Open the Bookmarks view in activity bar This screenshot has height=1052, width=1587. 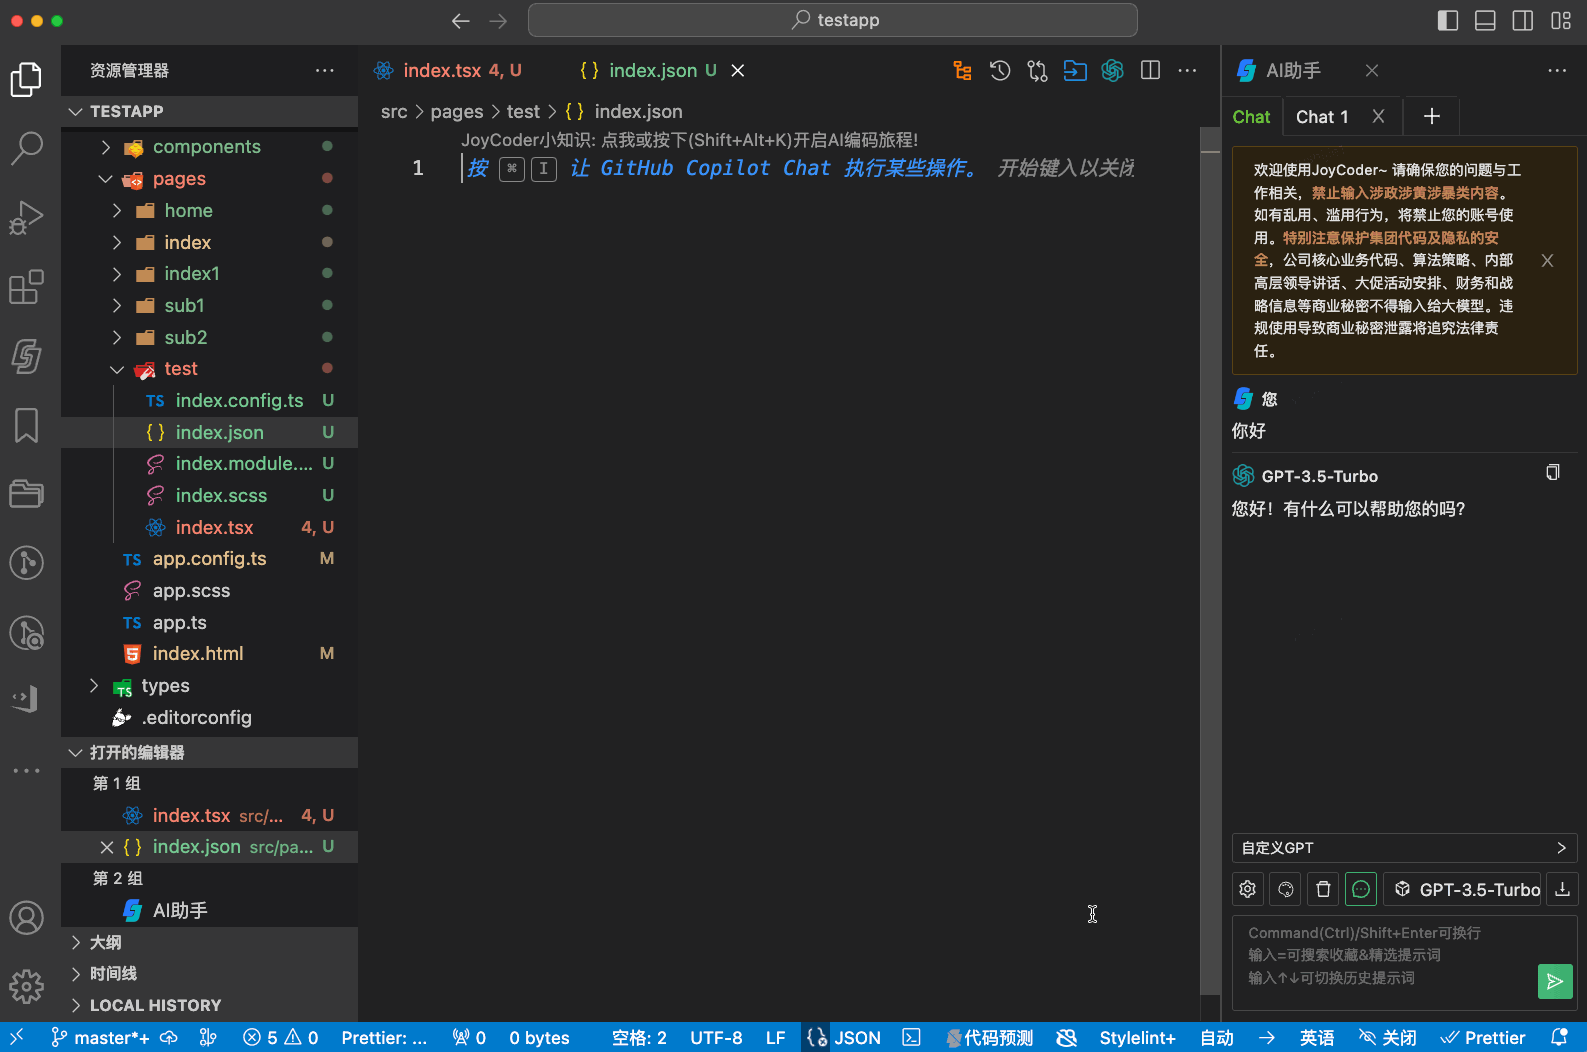point(27,425)
